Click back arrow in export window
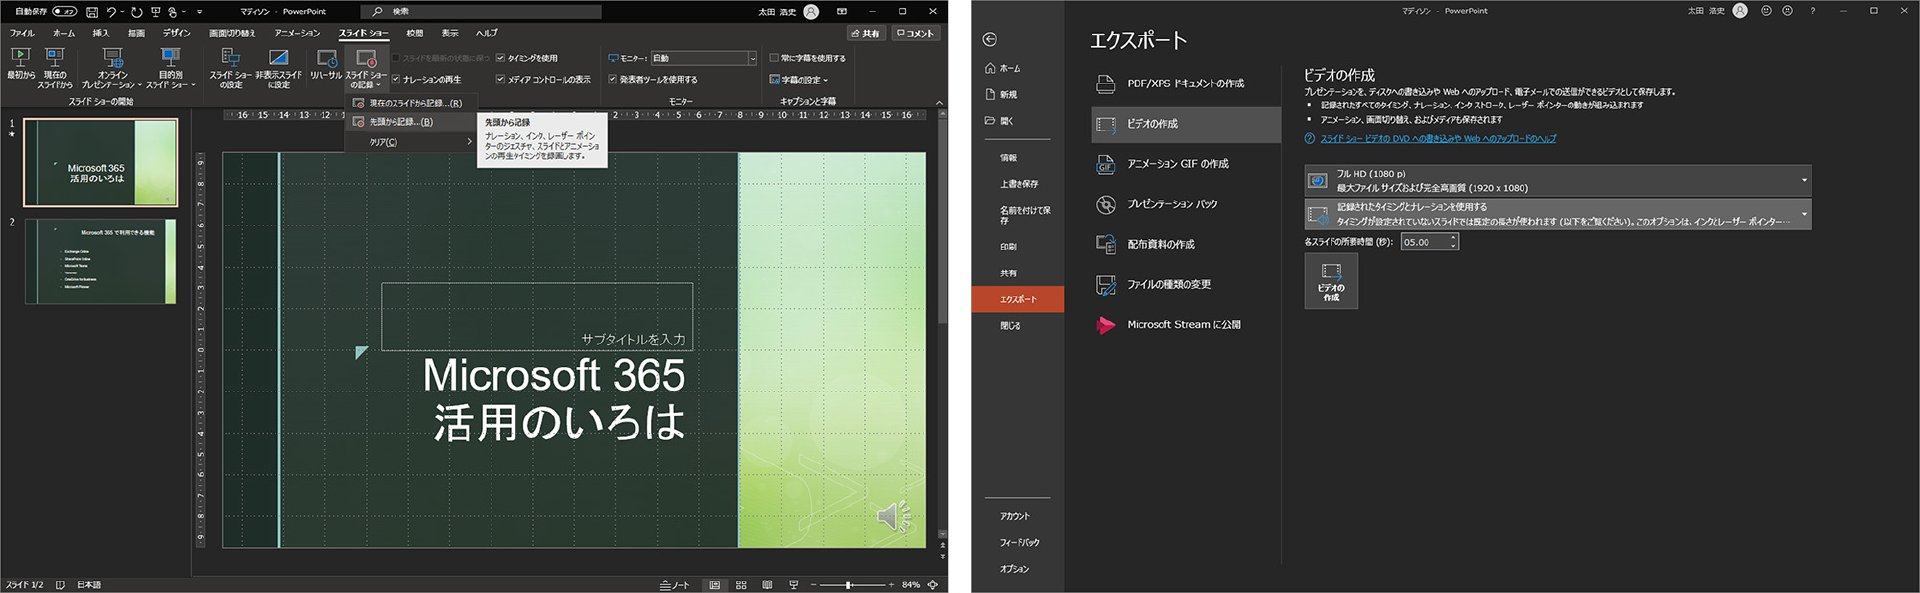1920x593 pixels. coord(990,40)
